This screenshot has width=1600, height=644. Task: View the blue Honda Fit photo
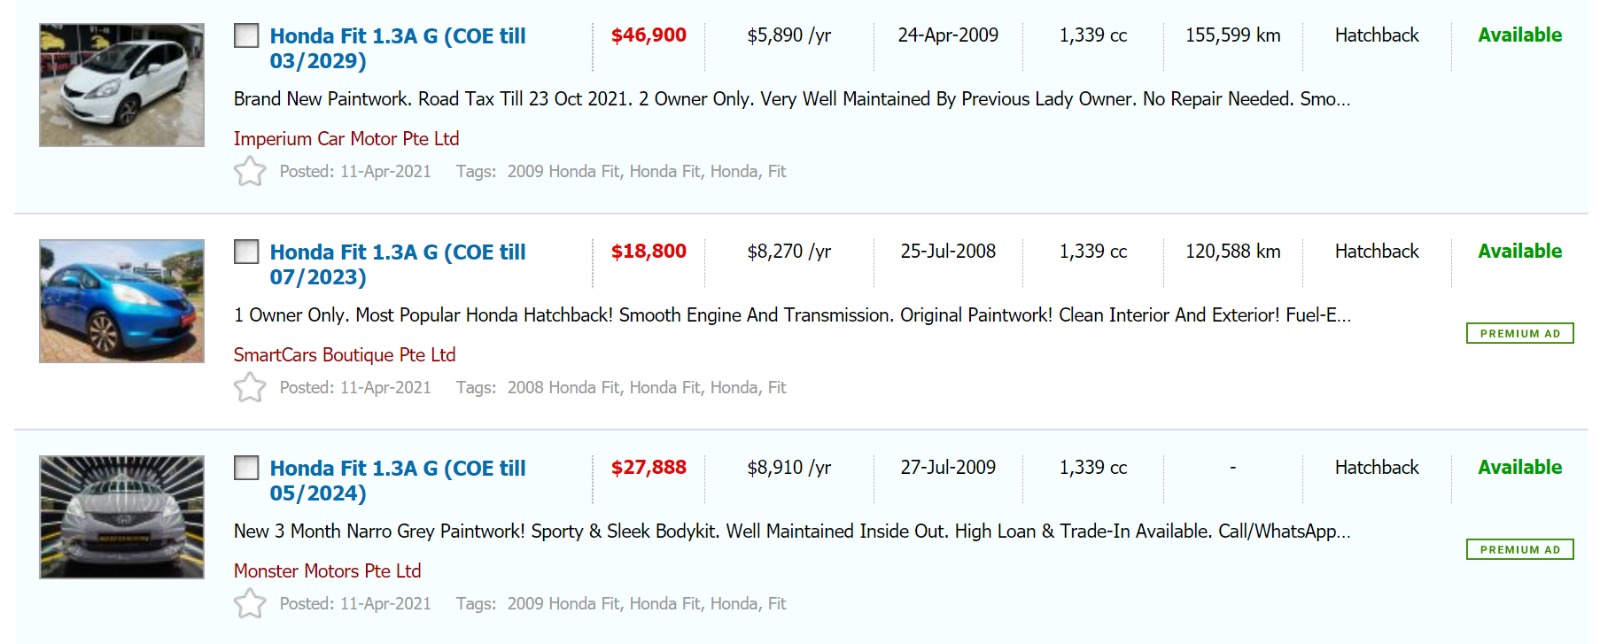coord(122,301)
